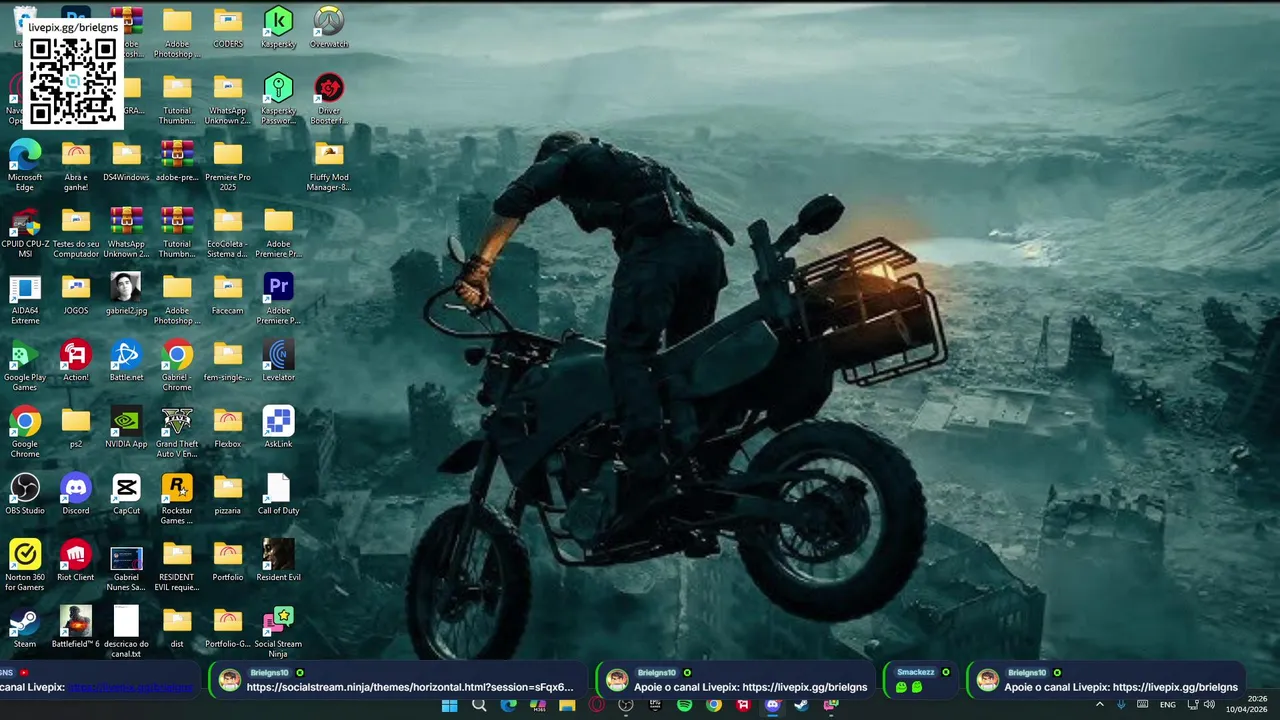This screenshot has width=1280, height=720.
Task: Launch Google Play Games shortcut
Action: (x=25, y=365)
